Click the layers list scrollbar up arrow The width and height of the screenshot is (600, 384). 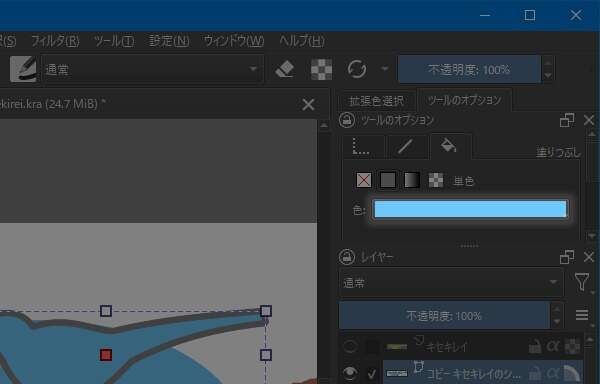click(x=590, y=340)
